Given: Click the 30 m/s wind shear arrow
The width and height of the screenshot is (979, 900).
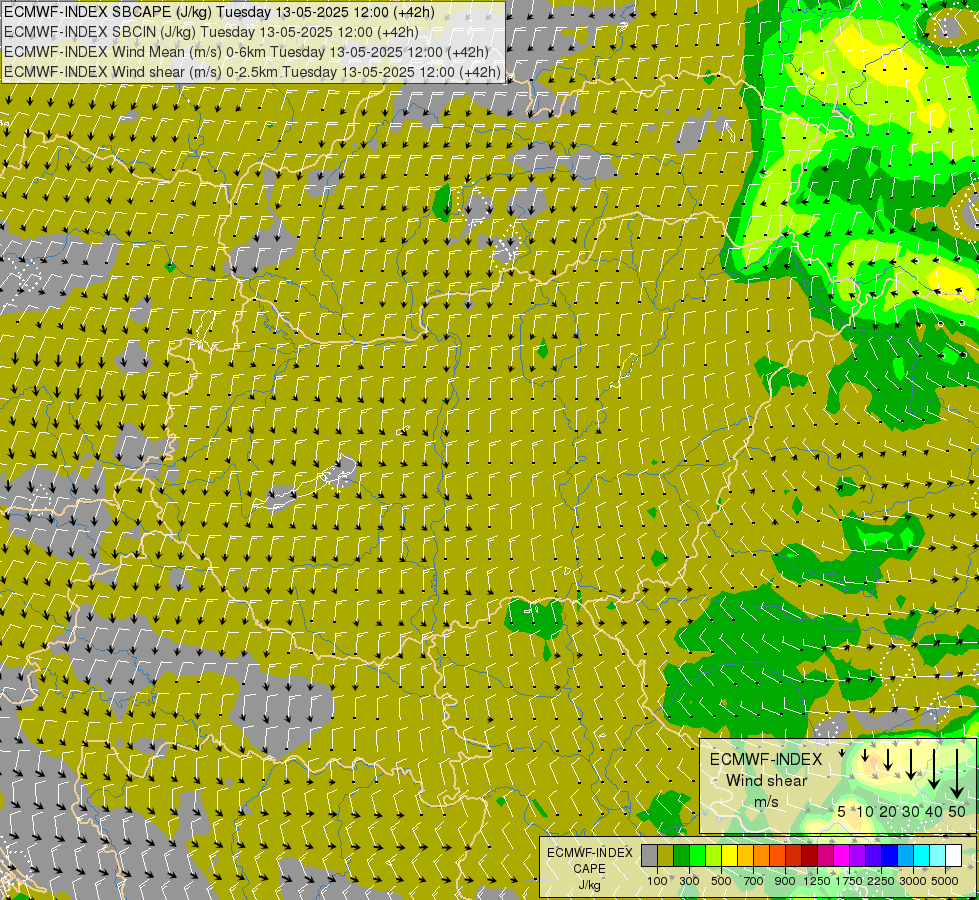Looking at the screenshot, I should coord(911,764).
